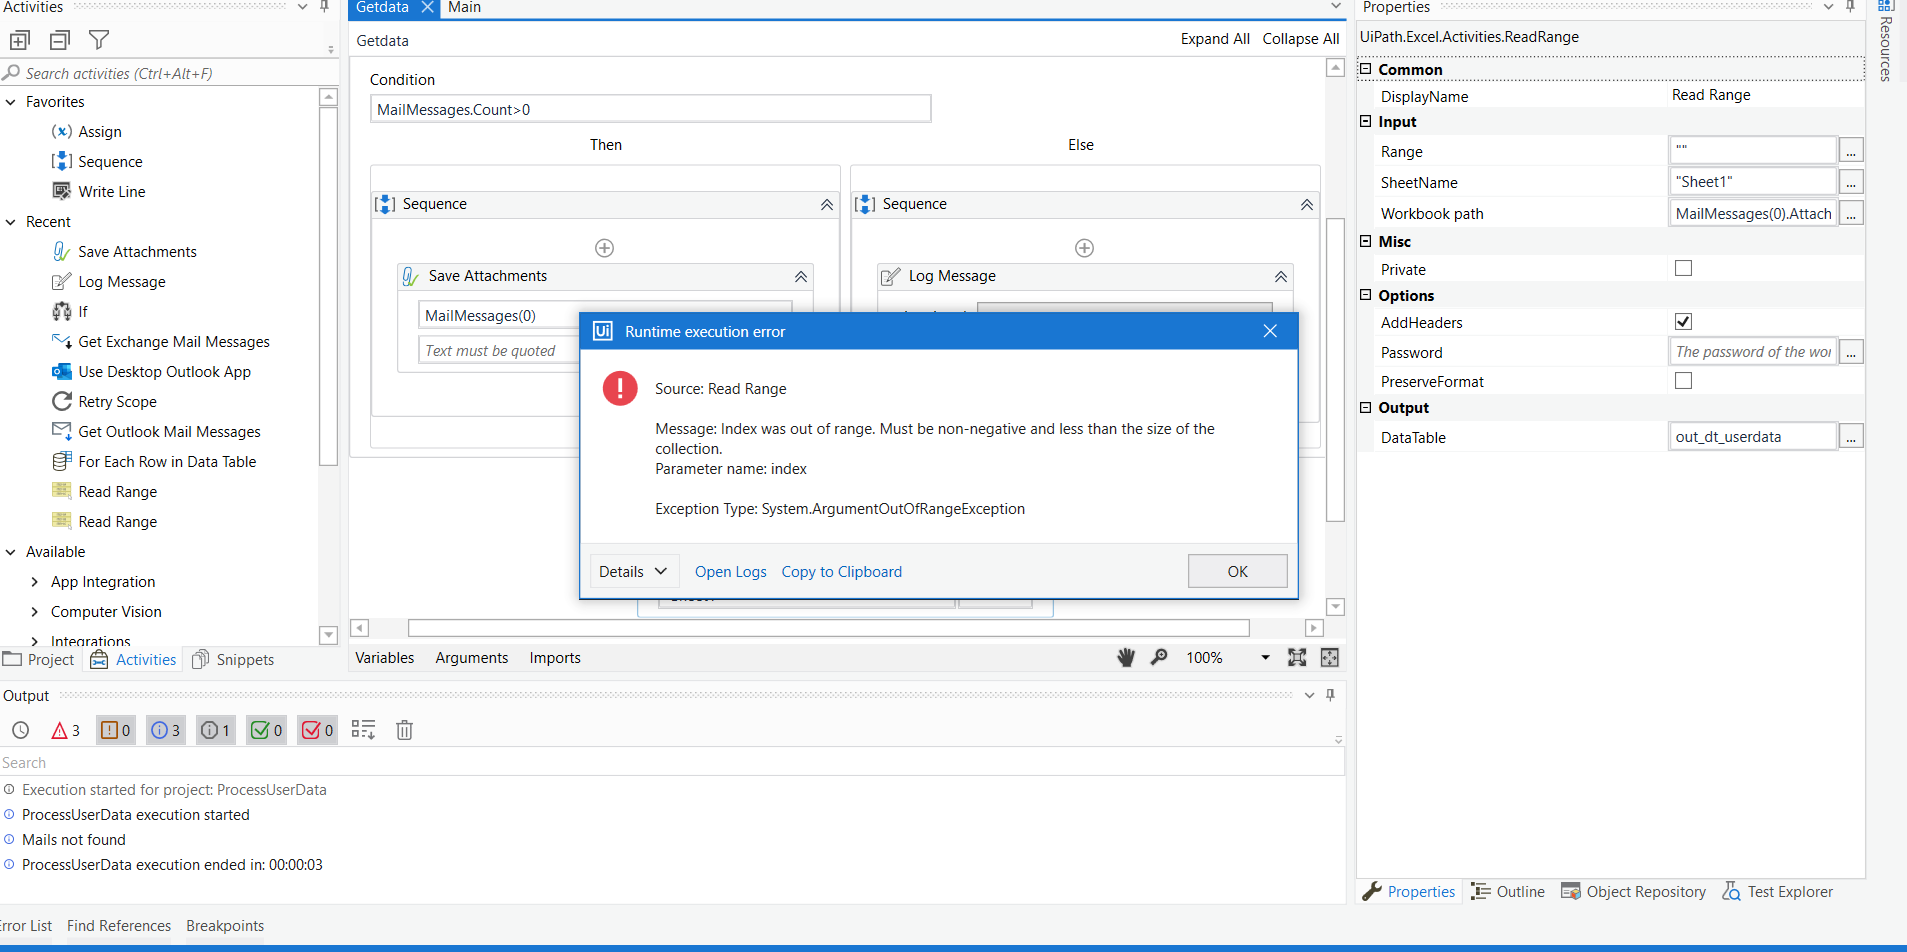
Task: Open the Variables panel
Action: coord(385,658)
